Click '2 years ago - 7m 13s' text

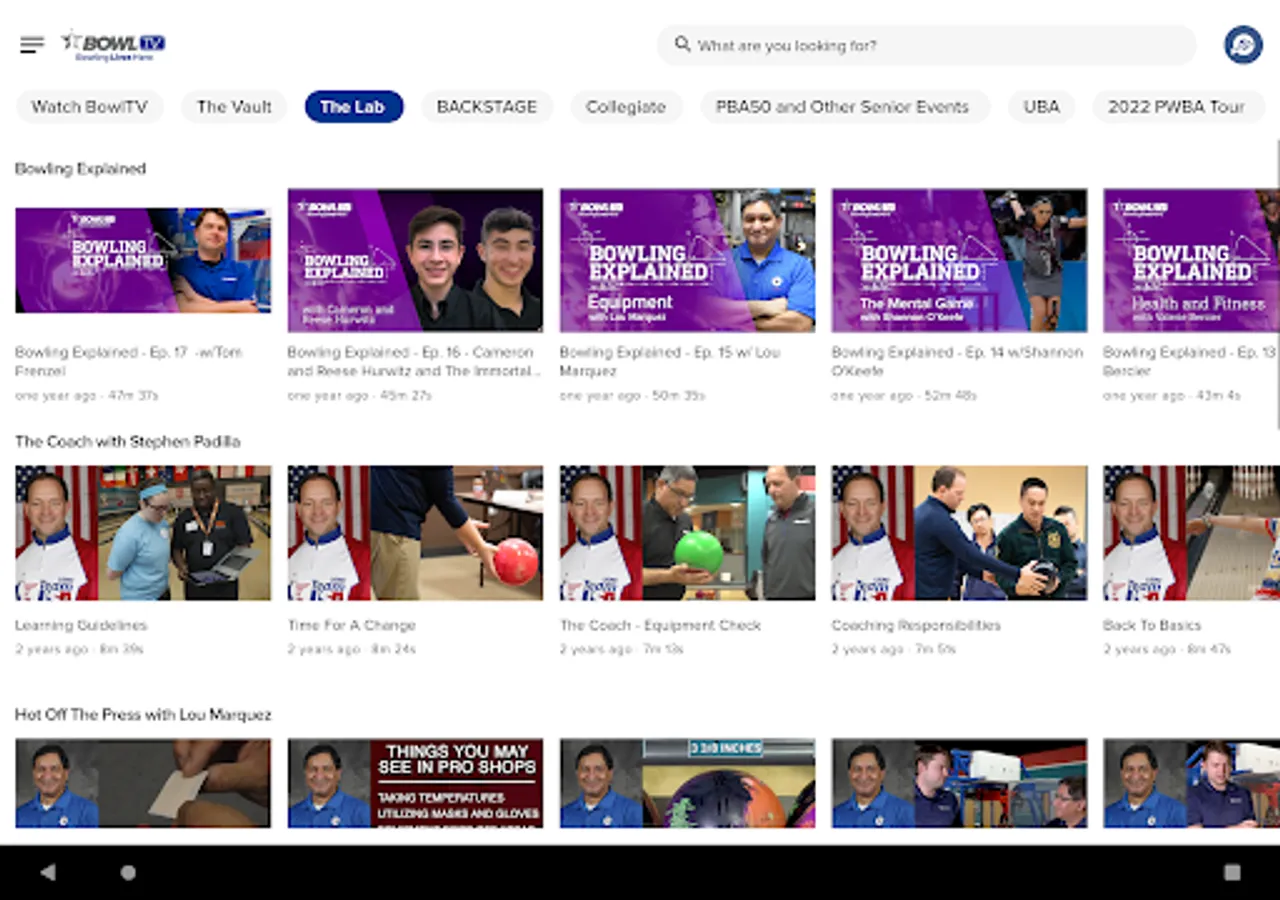coord(621,649)
